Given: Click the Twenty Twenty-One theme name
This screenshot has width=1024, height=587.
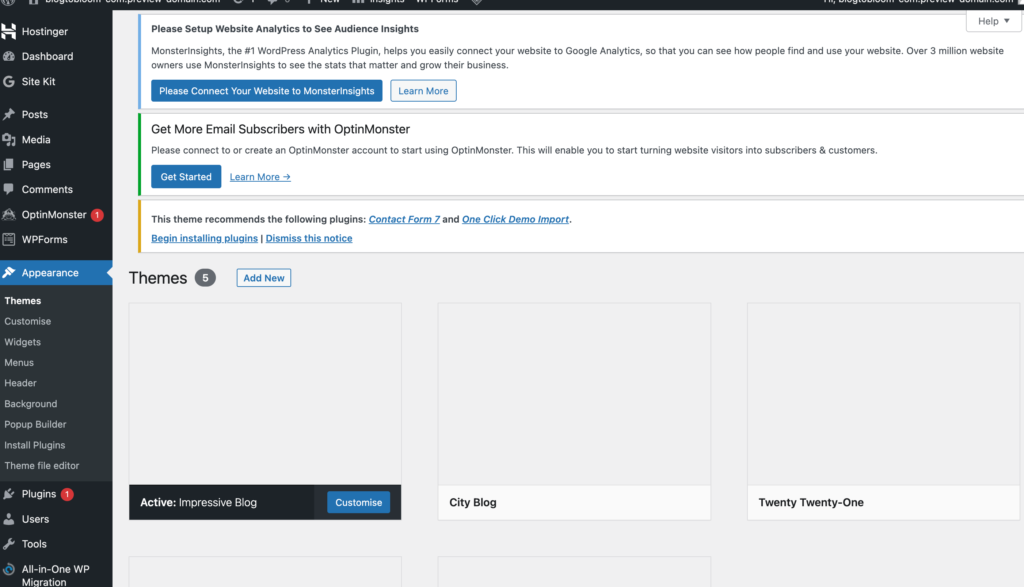Looking at the screenshot, I should click(811, 502).
